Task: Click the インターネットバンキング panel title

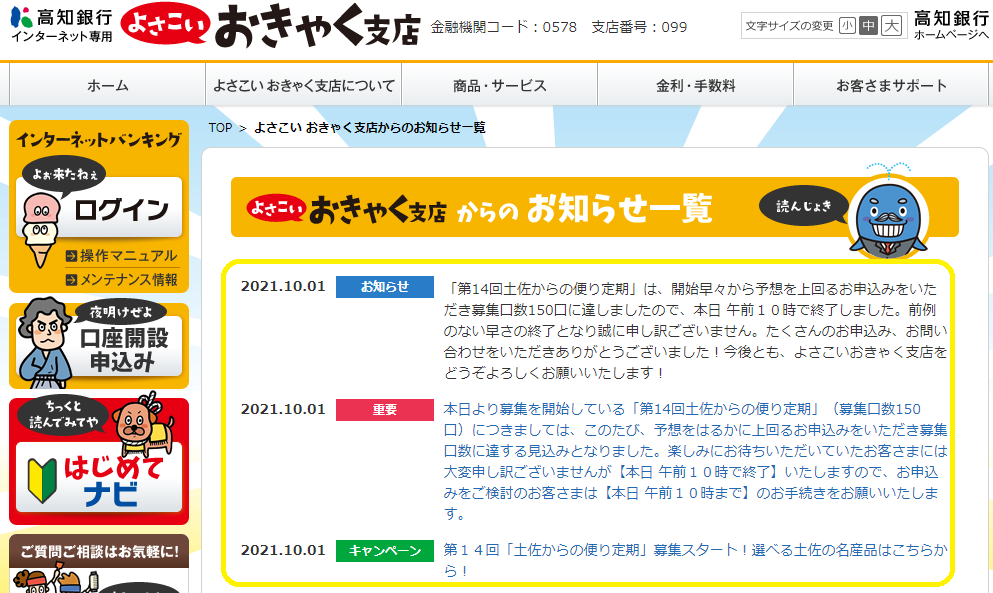Action: pyautogui.click(x=99, y=139)
